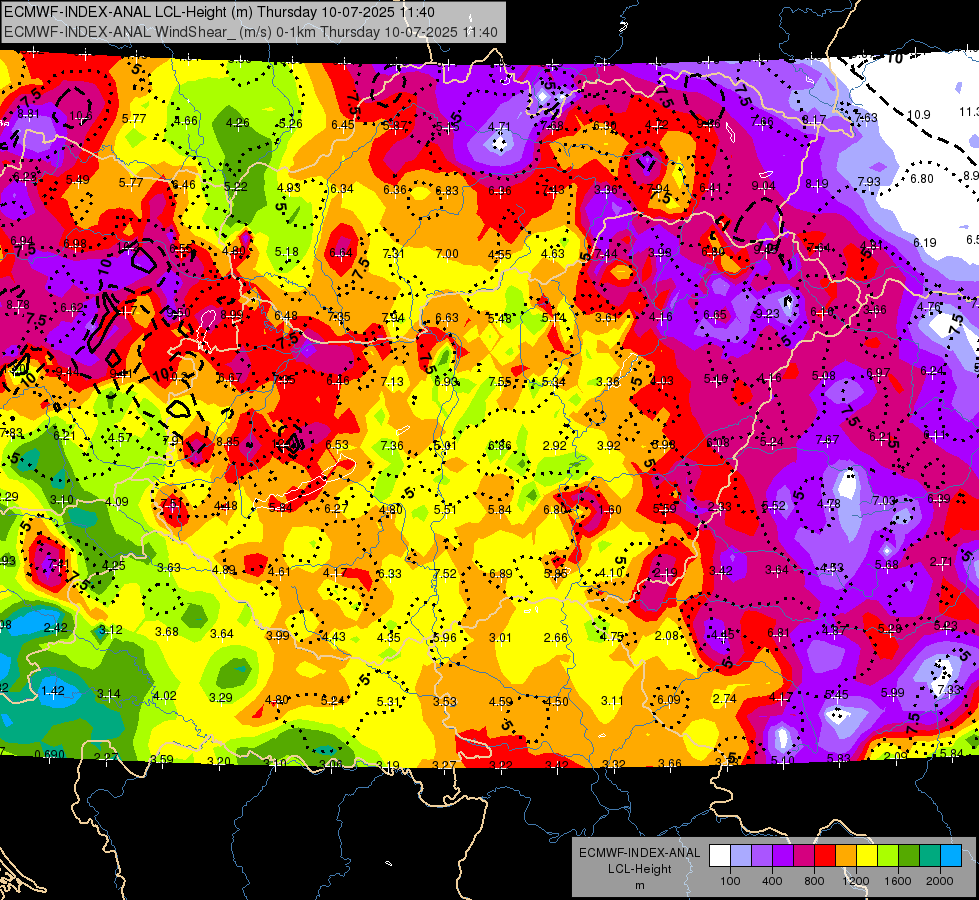Click the 0.690 grid value
Viewport: 979px width, 900px height.
49,754
